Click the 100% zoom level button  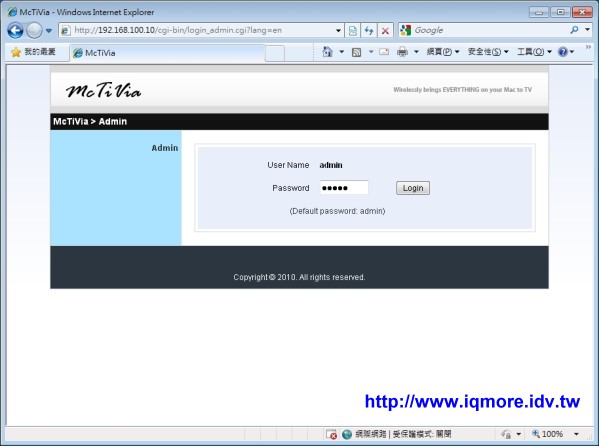tap(548, 434)
